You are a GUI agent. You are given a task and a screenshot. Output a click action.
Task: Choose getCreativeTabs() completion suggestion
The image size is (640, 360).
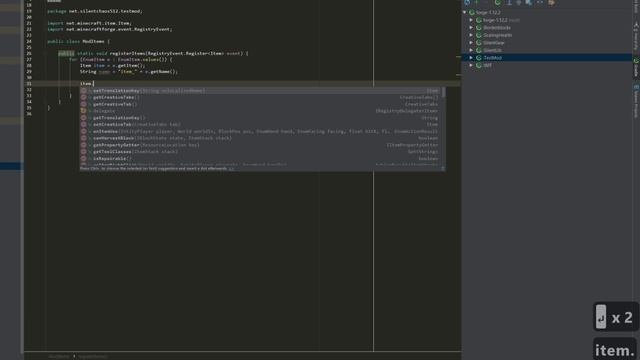260,98
